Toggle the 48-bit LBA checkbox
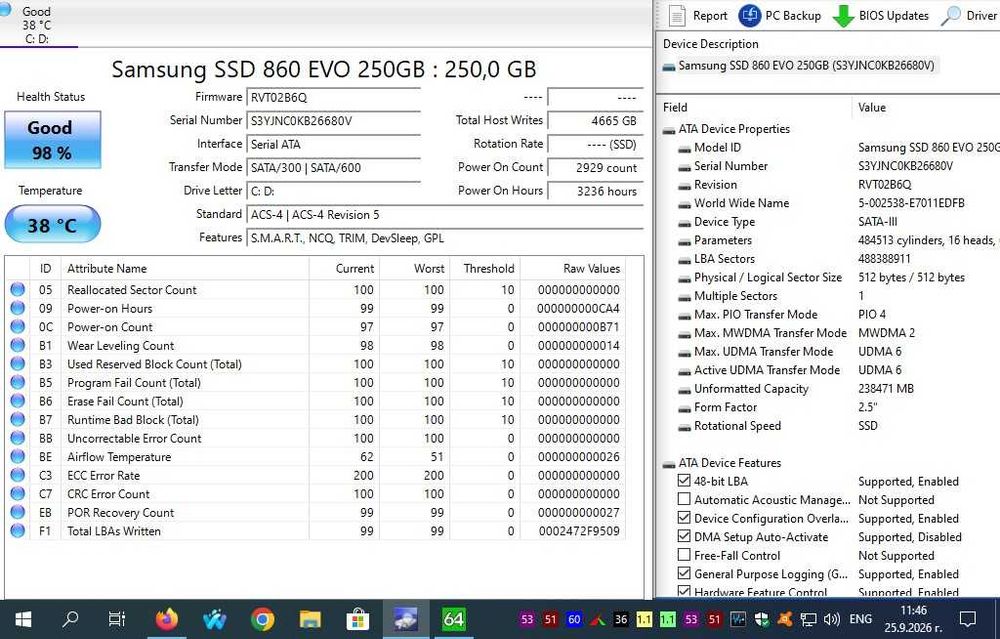 pos(684,481)
